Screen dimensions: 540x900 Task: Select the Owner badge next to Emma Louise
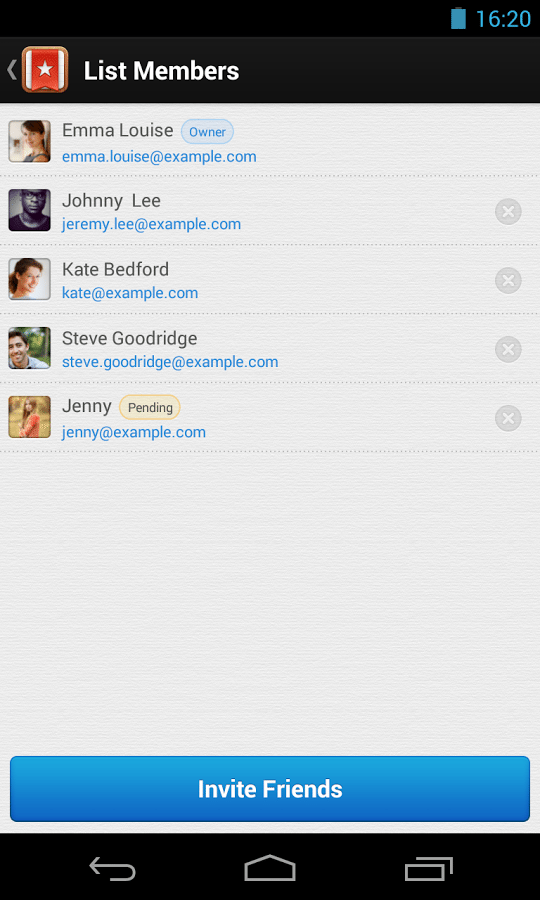point(207,131)
